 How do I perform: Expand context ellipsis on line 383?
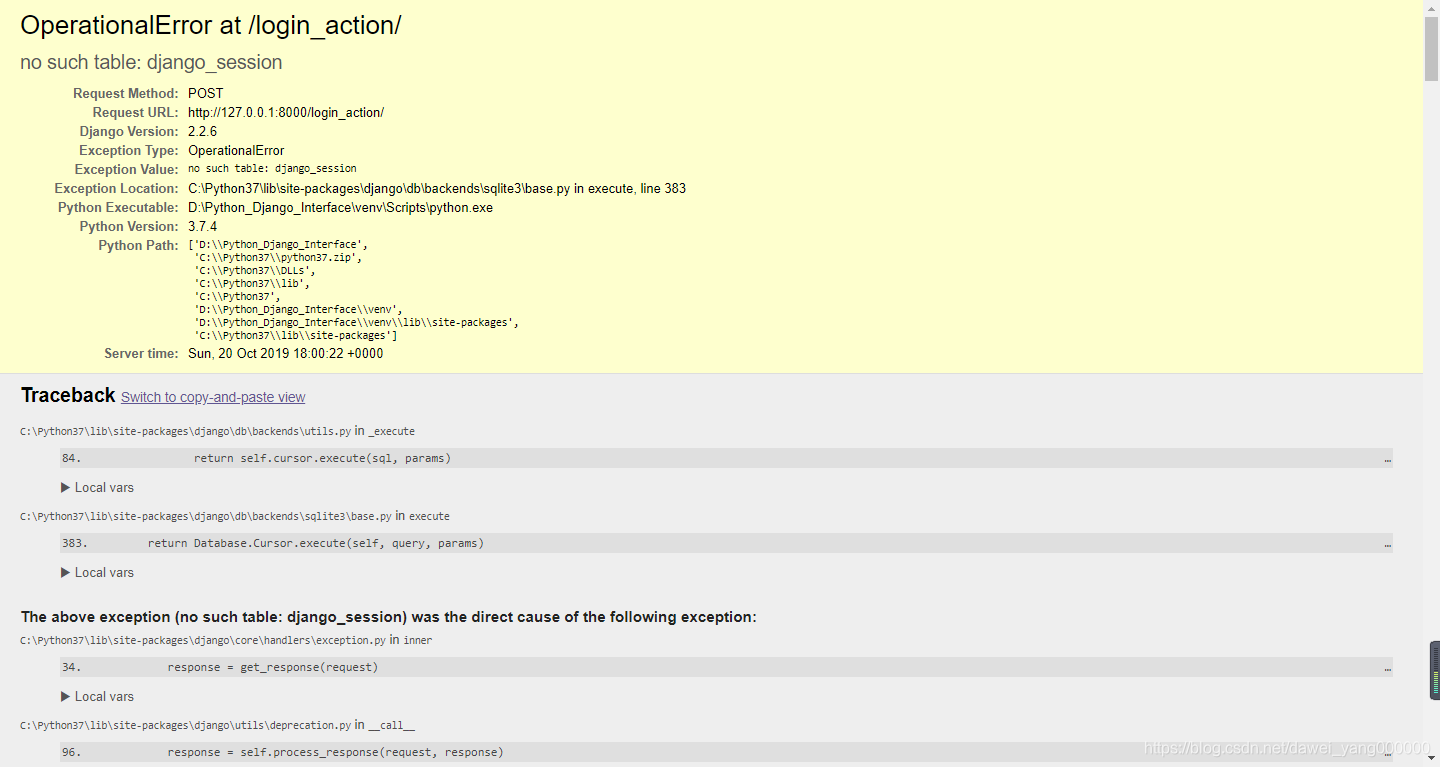pos(1387,543)
